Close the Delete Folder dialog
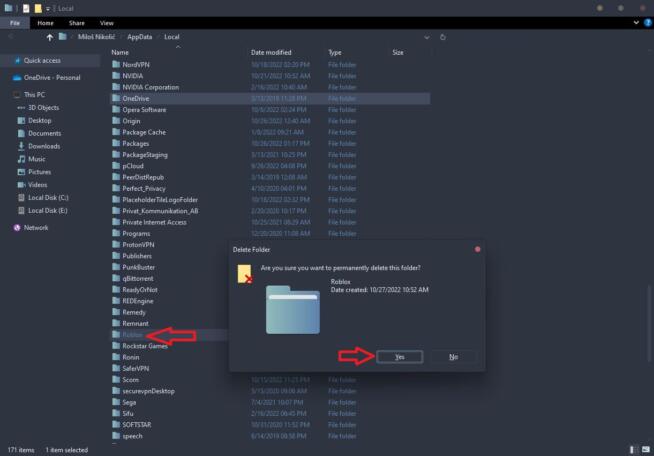654x456 pixels. point(477,249)
